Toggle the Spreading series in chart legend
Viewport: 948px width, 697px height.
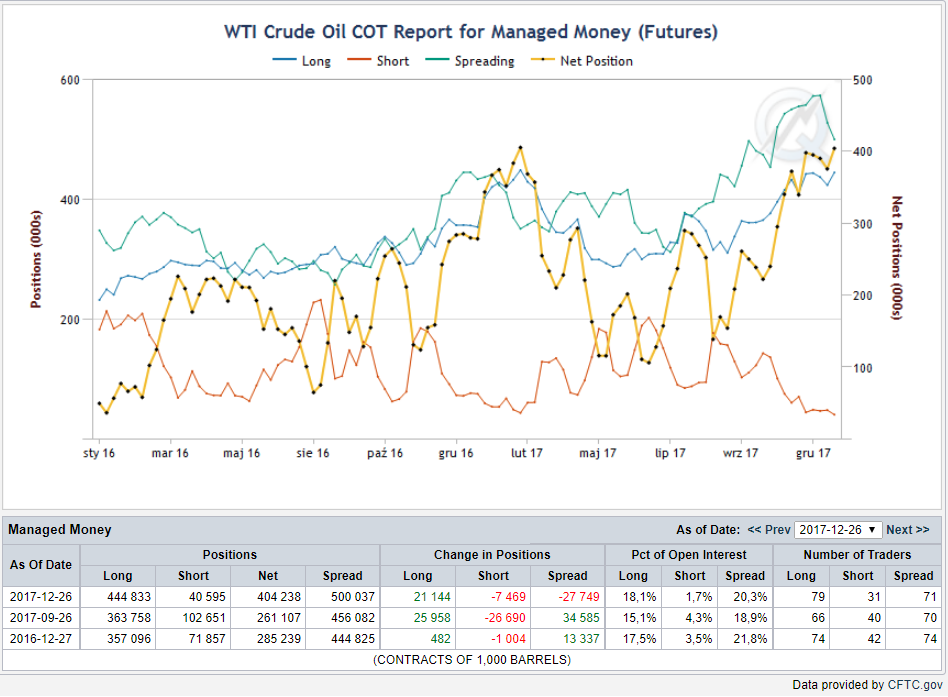point(470,61)
